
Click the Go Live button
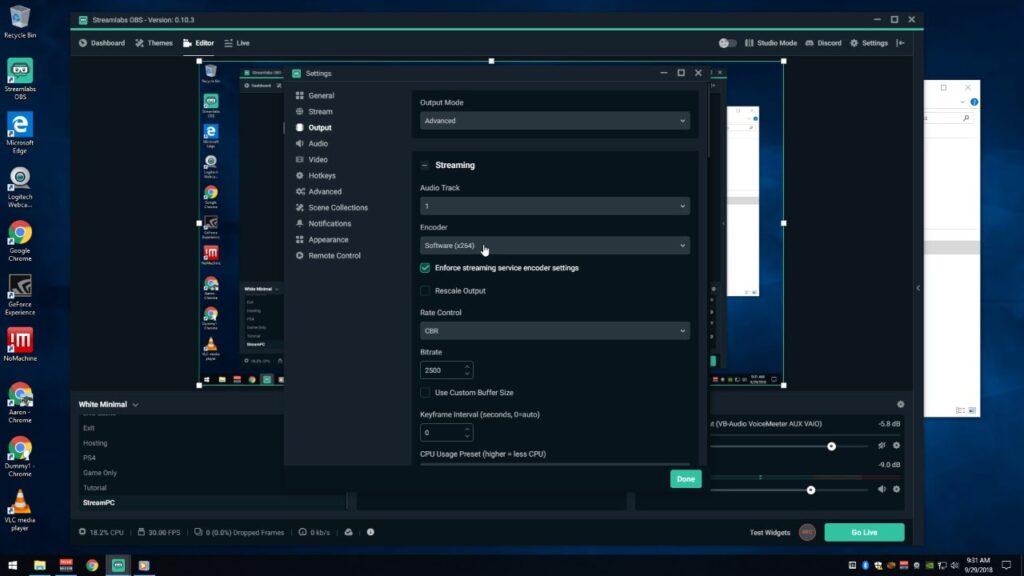pyautogui.click(x=864, y=532)
